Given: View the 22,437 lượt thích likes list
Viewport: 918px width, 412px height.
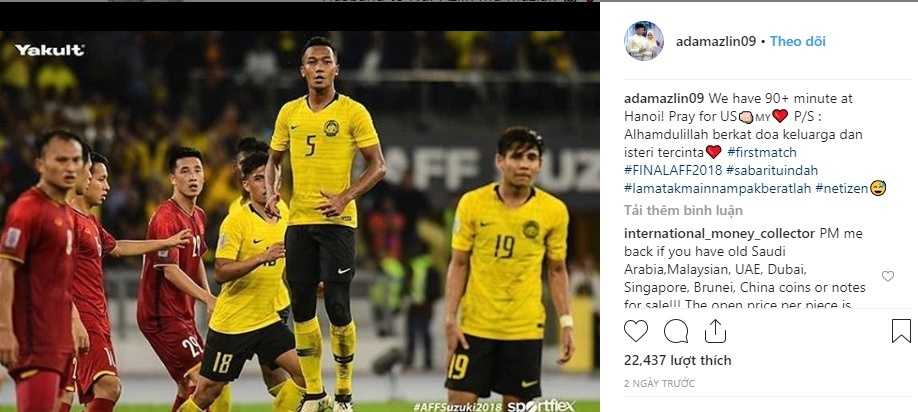Looking at the screenshot, I should point(677,360).
